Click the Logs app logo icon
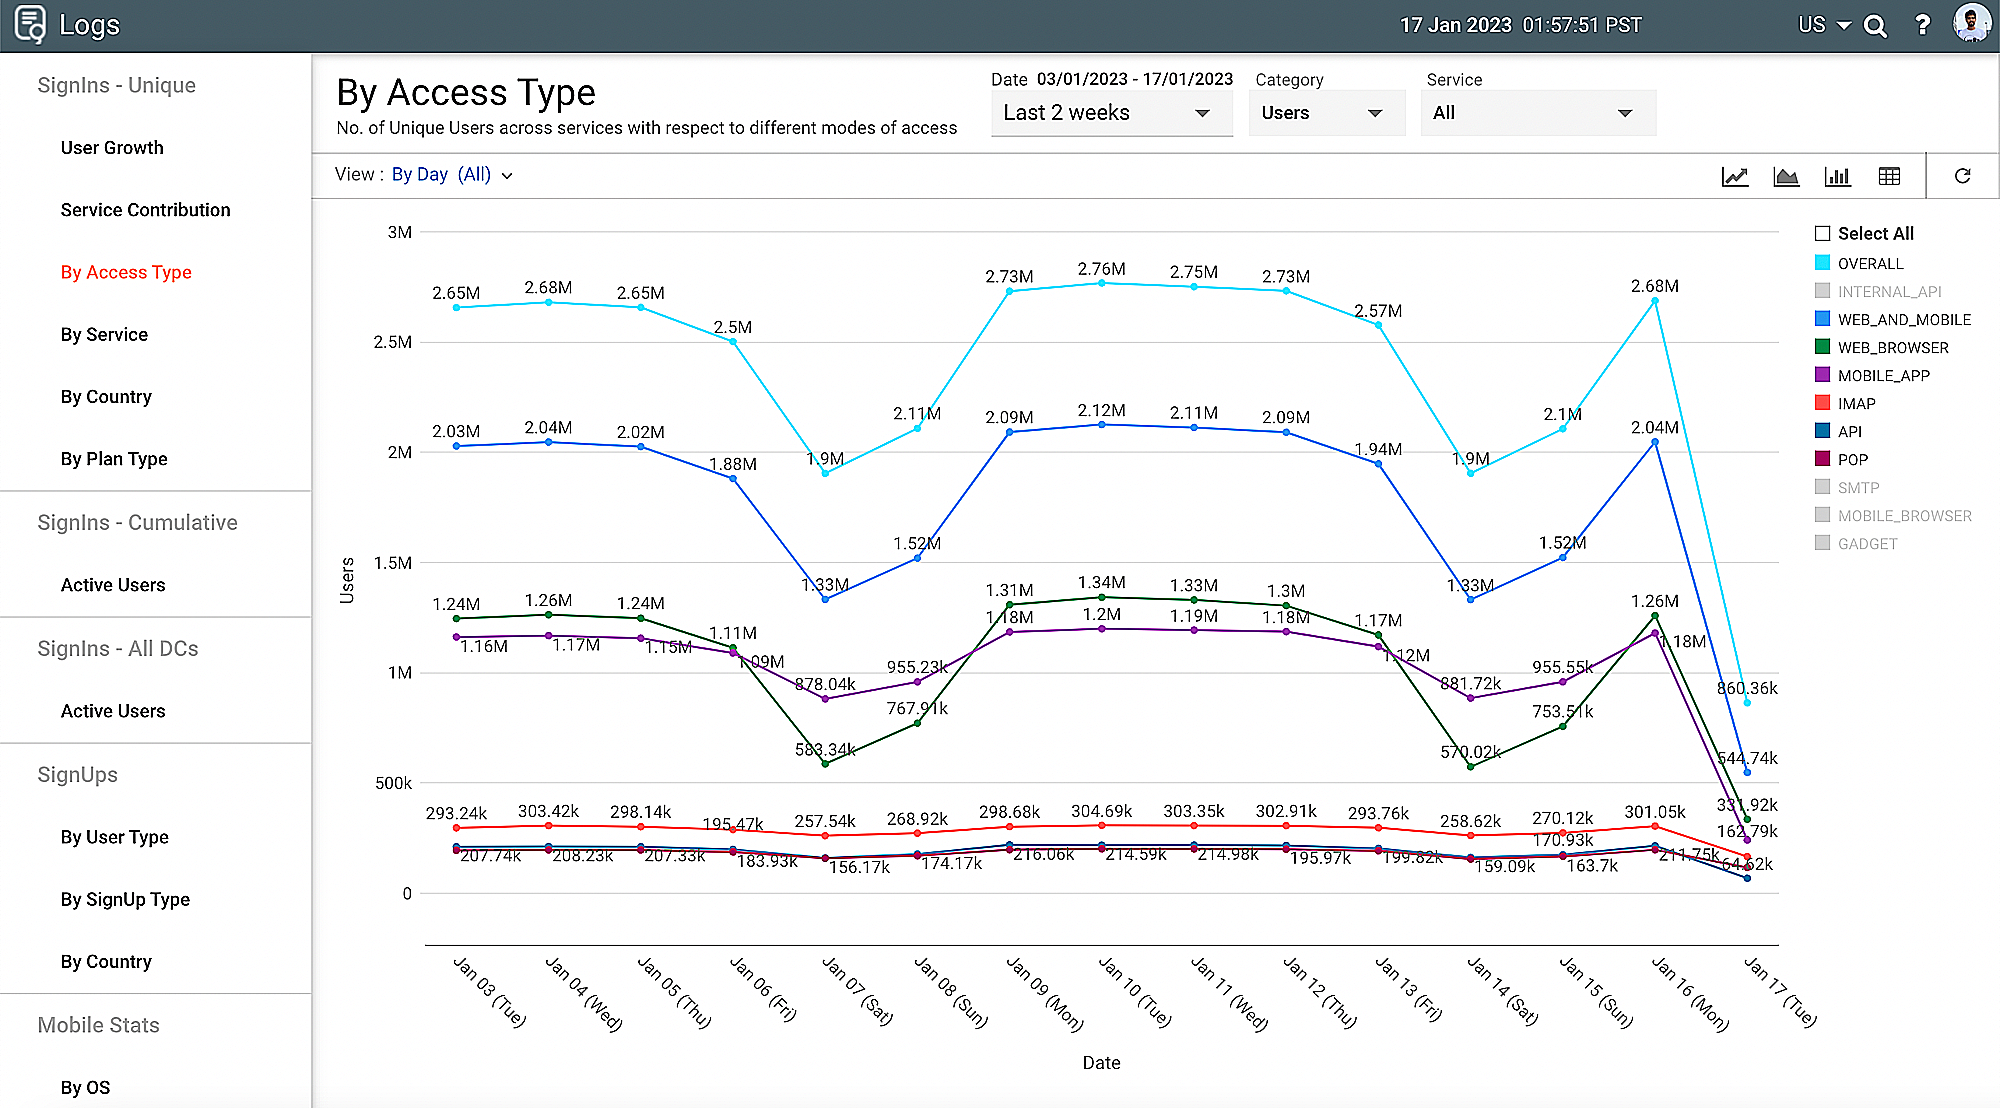The width and height of the screenshot is (2000, 1108). (30, 25)
